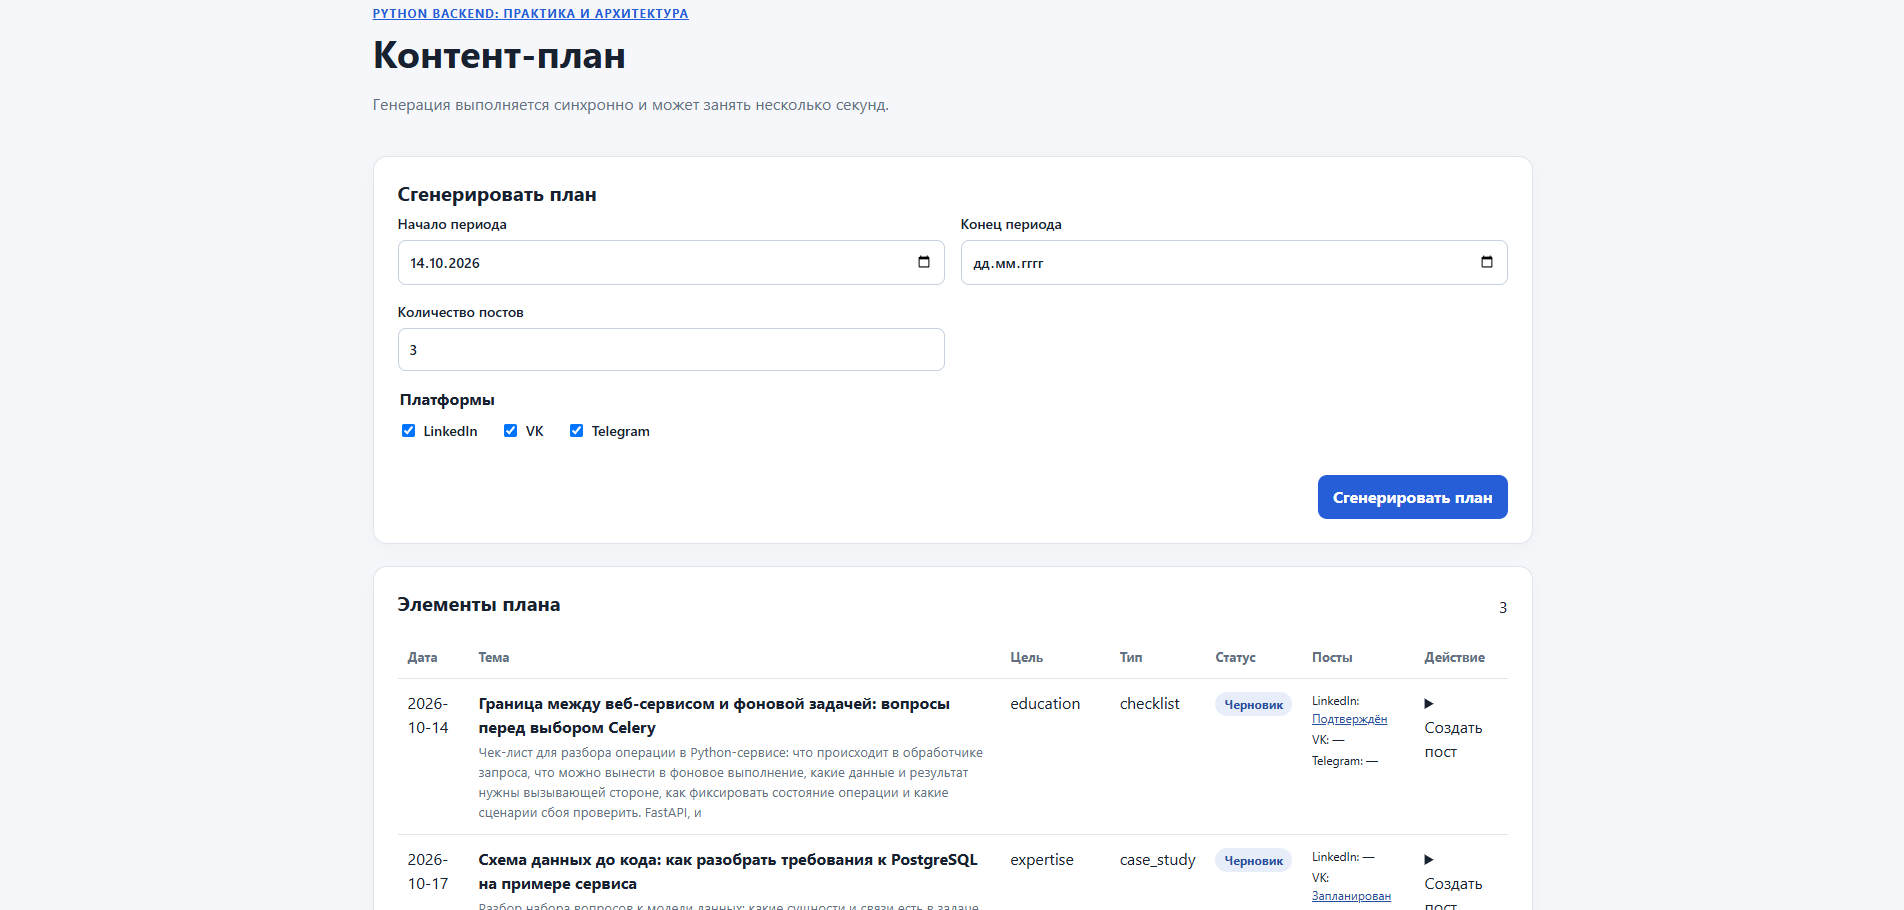
Task: Click the plan elements count 3
Action: (1502, 608)
